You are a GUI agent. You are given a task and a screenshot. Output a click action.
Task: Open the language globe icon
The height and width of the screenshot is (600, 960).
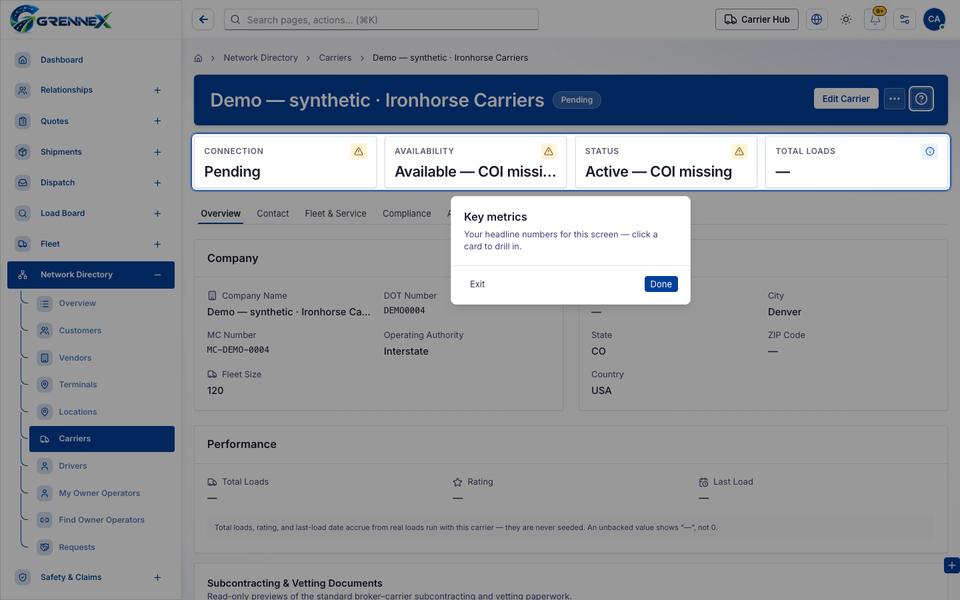coord(816,20)
